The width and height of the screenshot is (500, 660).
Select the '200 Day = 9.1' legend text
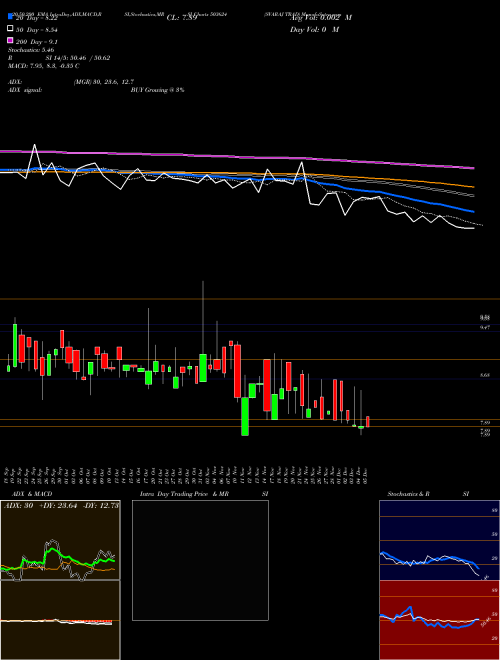[37, 42]
